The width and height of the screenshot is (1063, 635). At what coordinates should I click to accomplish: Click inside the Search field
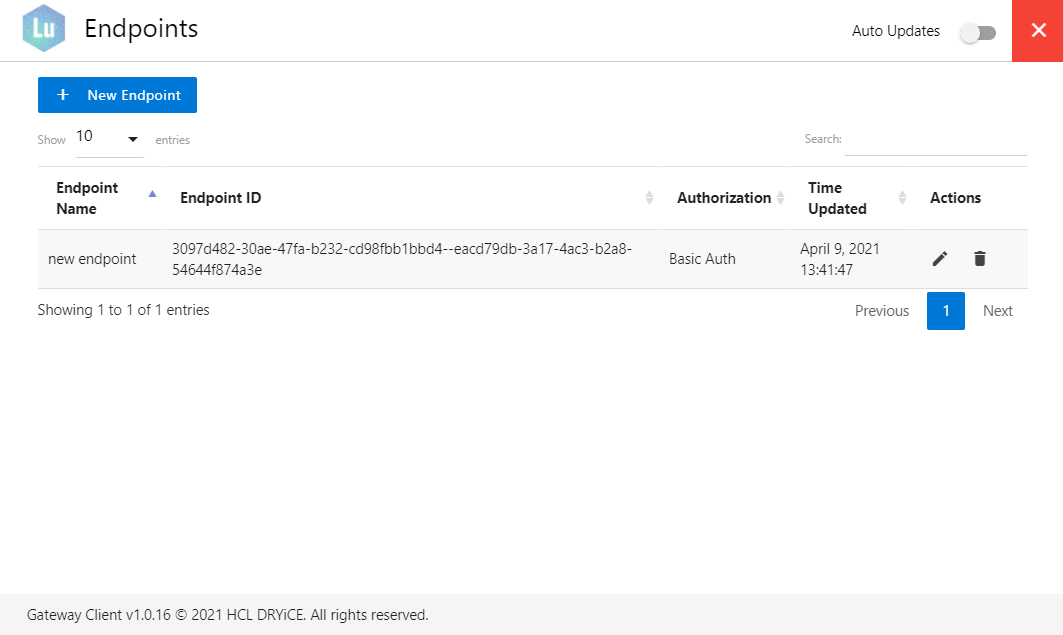click(935, 143)
